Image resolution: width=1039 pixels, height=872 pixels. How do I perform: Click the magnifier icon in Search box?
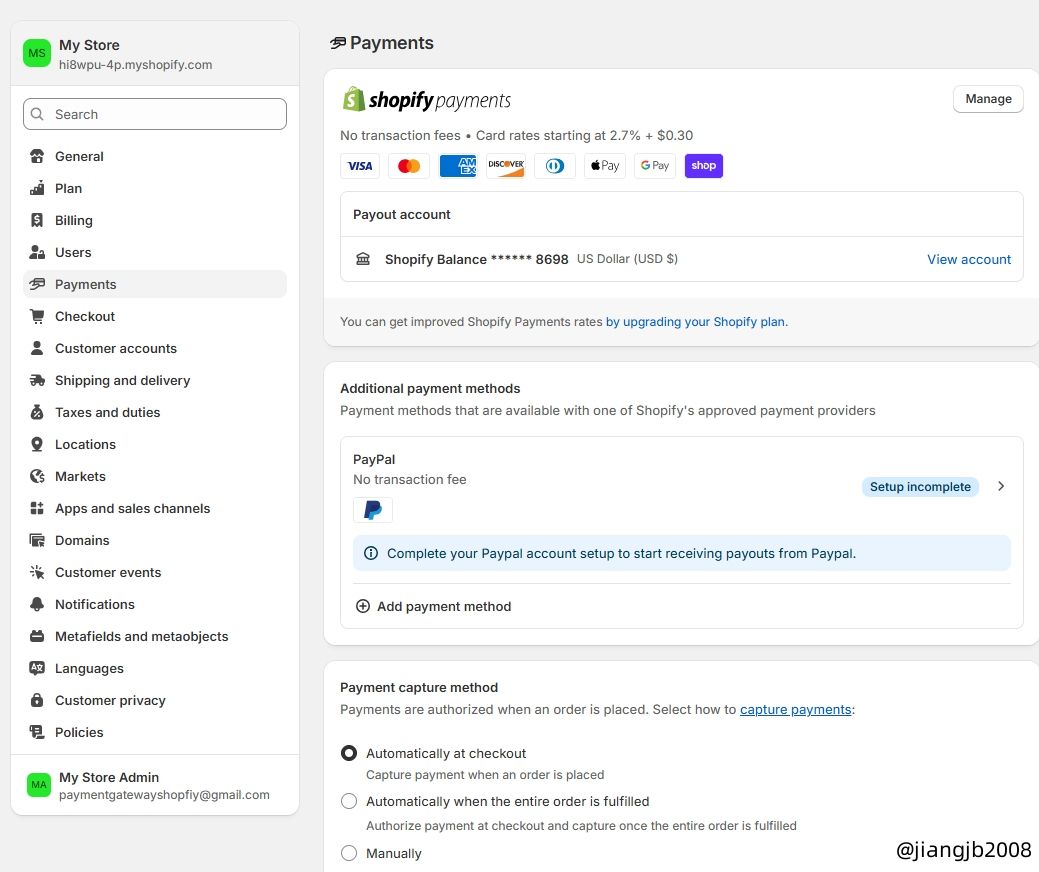click(x=38, y=114)
